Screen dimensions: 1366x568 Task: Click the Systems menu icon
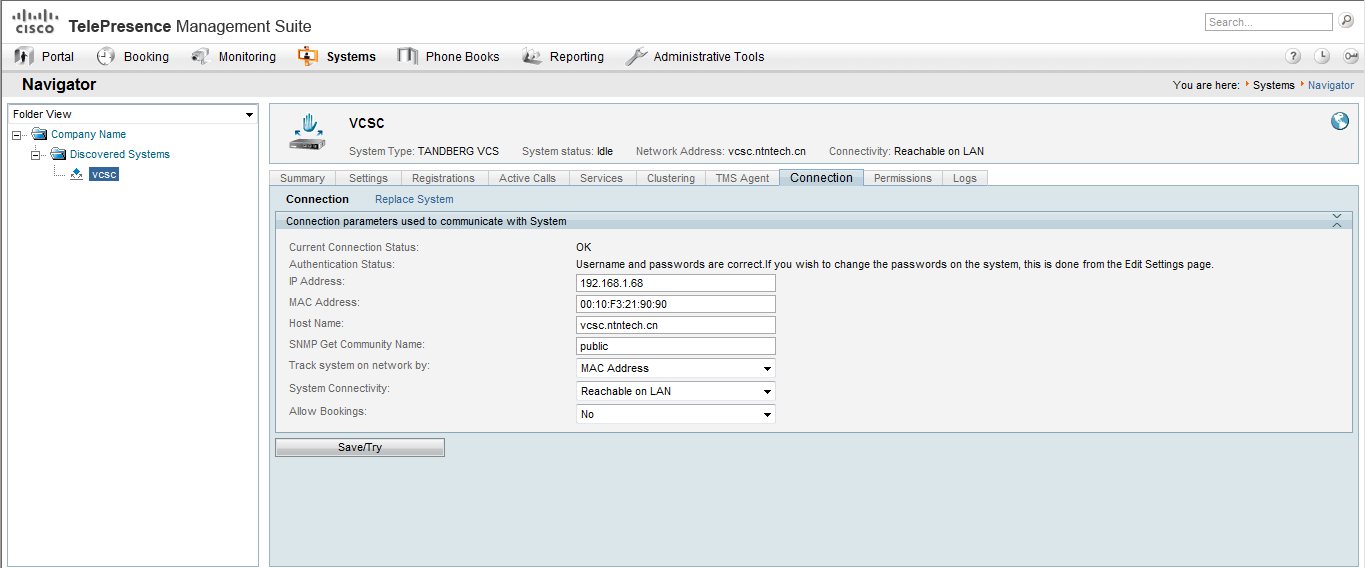pos(308,57)
